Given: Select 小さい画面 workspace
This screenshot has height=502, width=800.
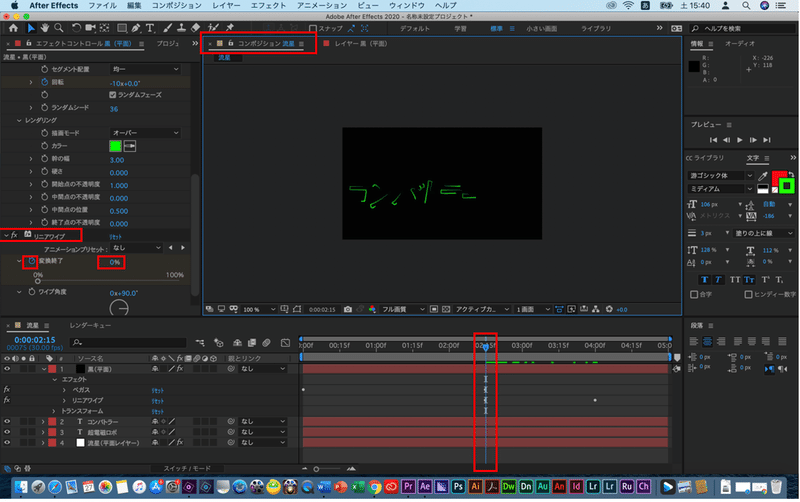Looking at the screenshot, I should 541,29.
